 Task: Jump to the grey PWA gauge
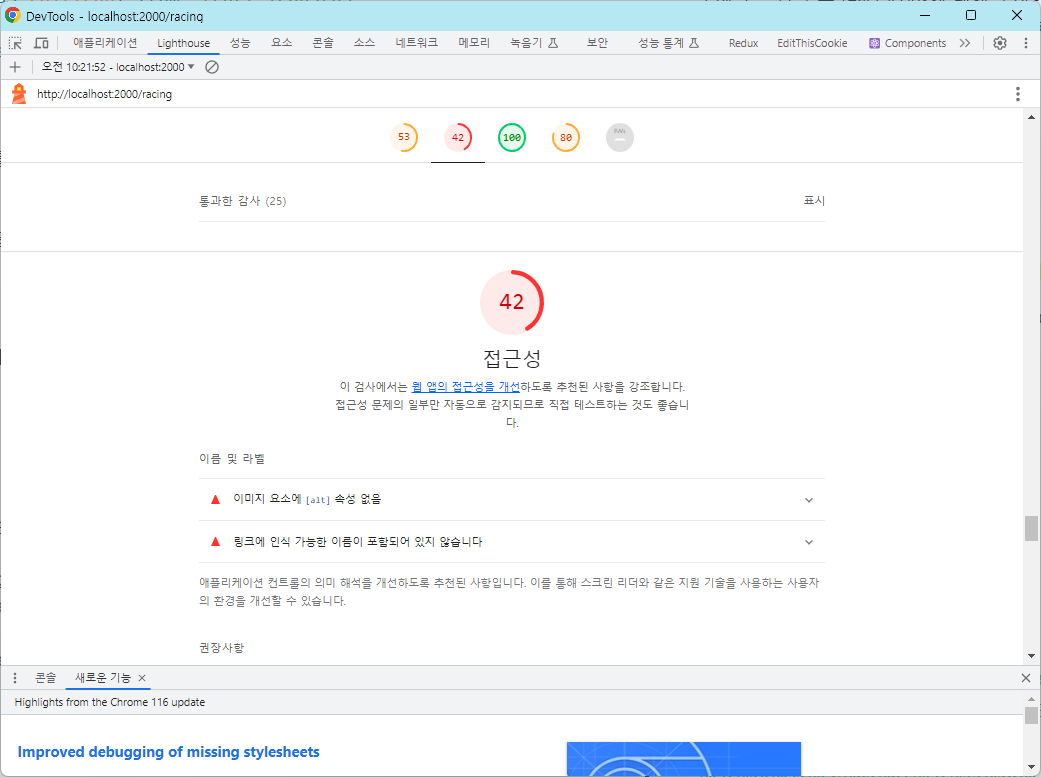coord(619,137)
